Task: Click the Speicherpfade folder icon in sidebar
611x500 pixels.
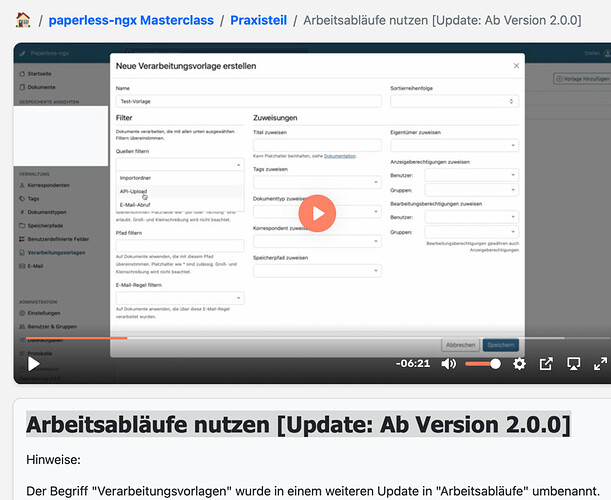Action: [x=22, y=226]
